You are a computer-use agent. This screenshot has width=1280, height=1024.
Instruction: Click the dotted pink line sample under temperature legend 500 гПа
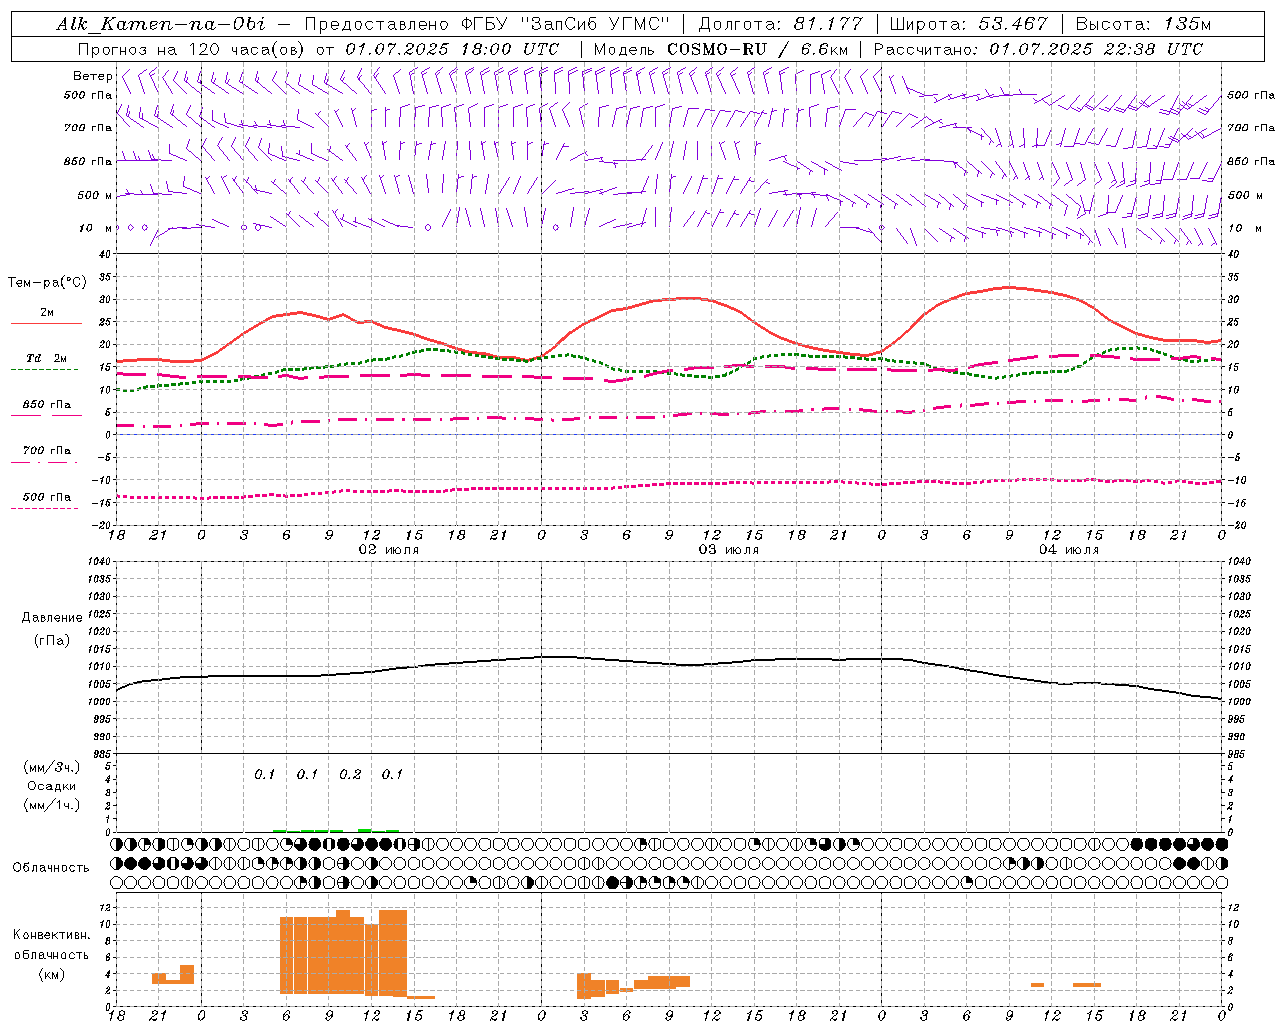pos(44,508)
